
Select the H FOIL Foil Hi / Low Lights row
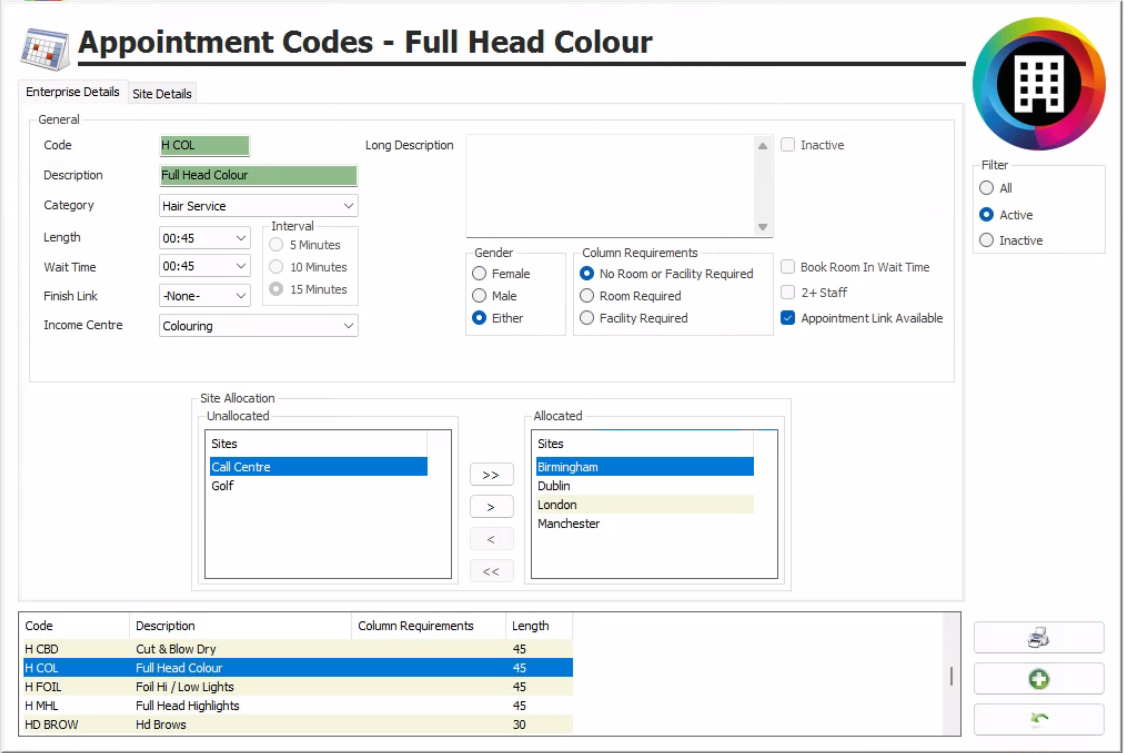point(298,687)
